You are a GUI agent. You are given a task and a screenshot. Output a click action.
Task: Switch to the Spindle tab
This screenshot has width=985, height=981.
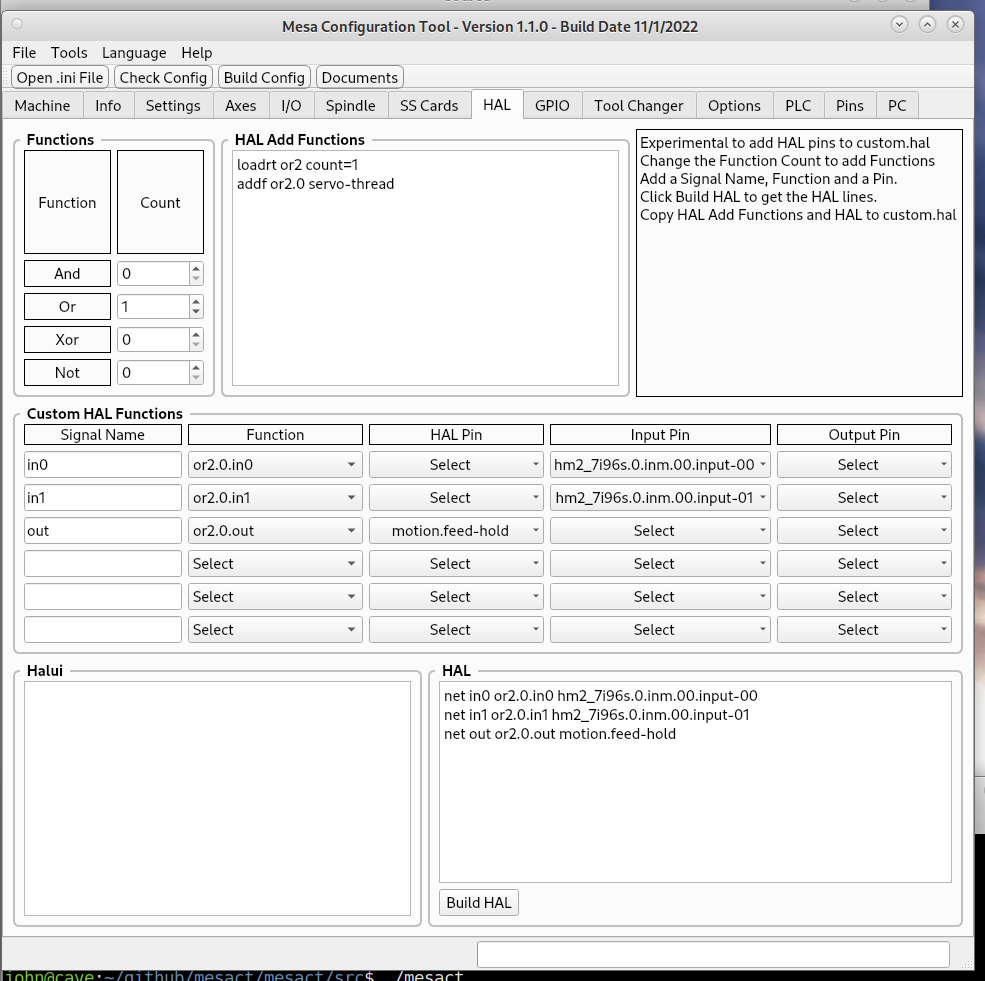(x=351, y=106)
